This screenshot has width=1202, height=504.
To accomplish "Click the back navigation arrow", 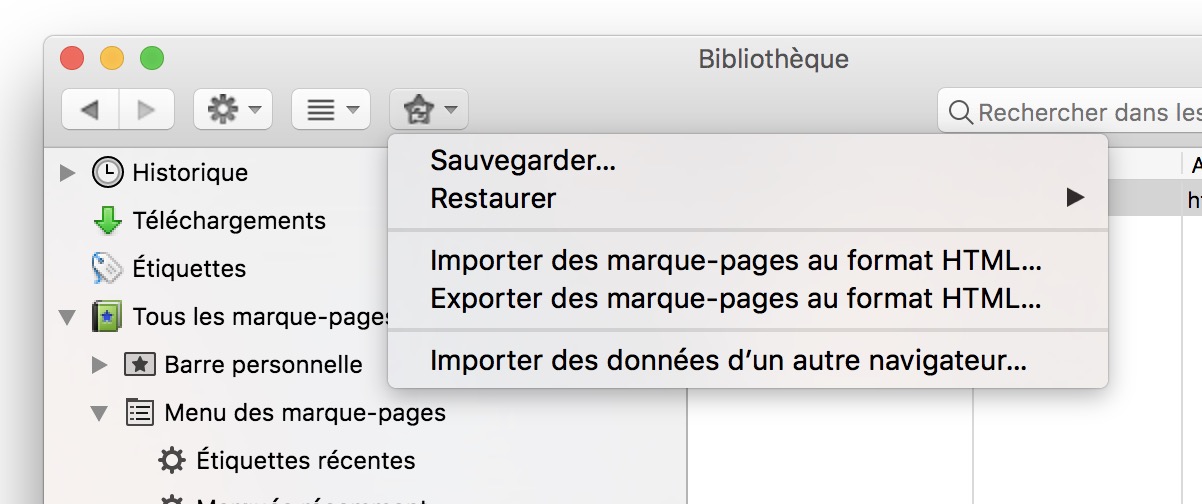I will coord(90,110).
